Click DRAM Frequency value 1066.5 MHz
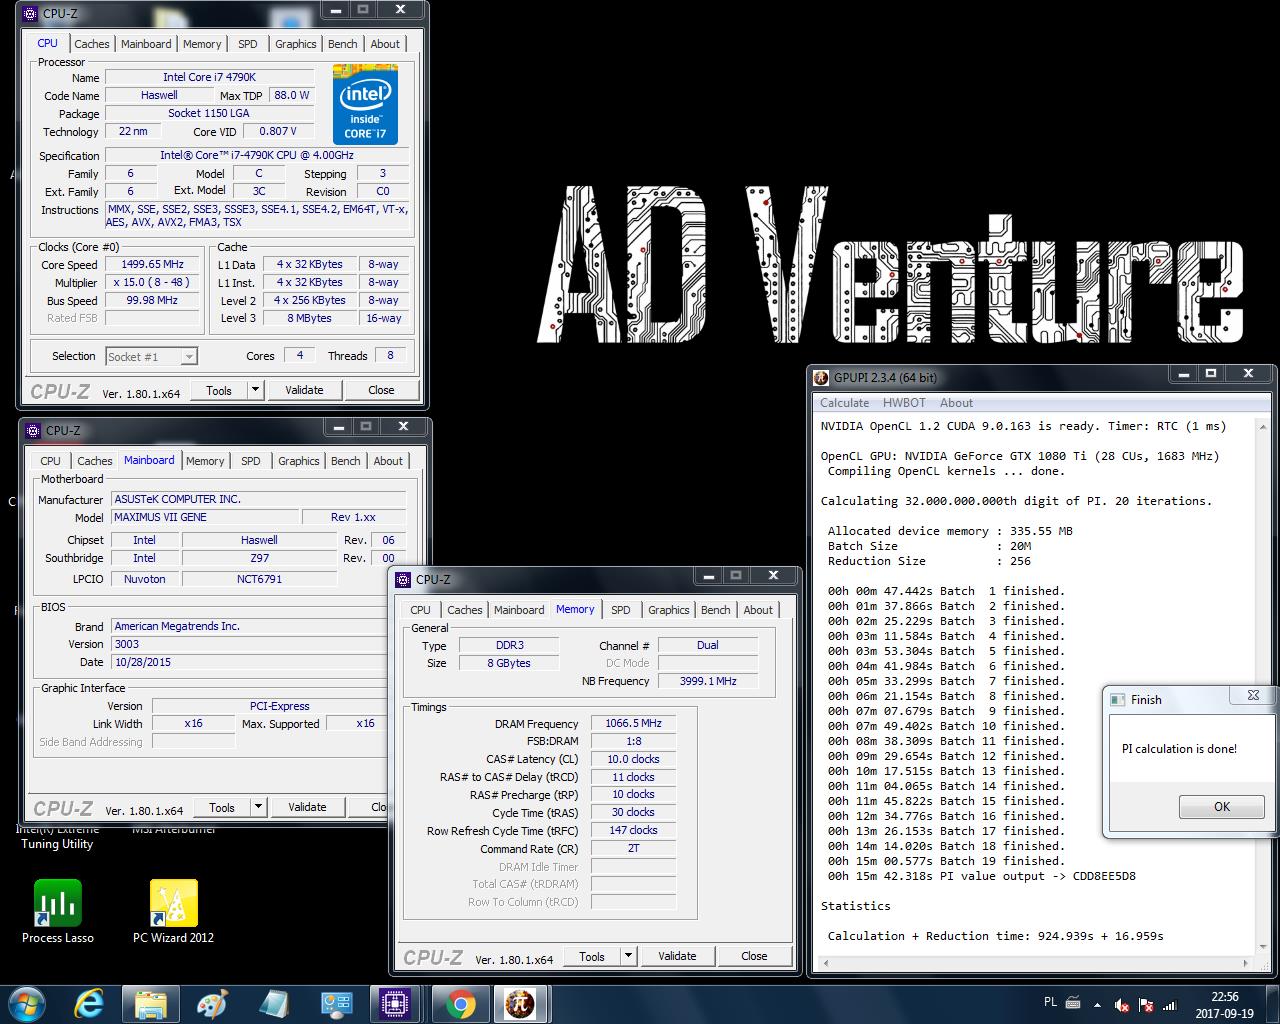The image size is (1280, 1024). point(633,723)
